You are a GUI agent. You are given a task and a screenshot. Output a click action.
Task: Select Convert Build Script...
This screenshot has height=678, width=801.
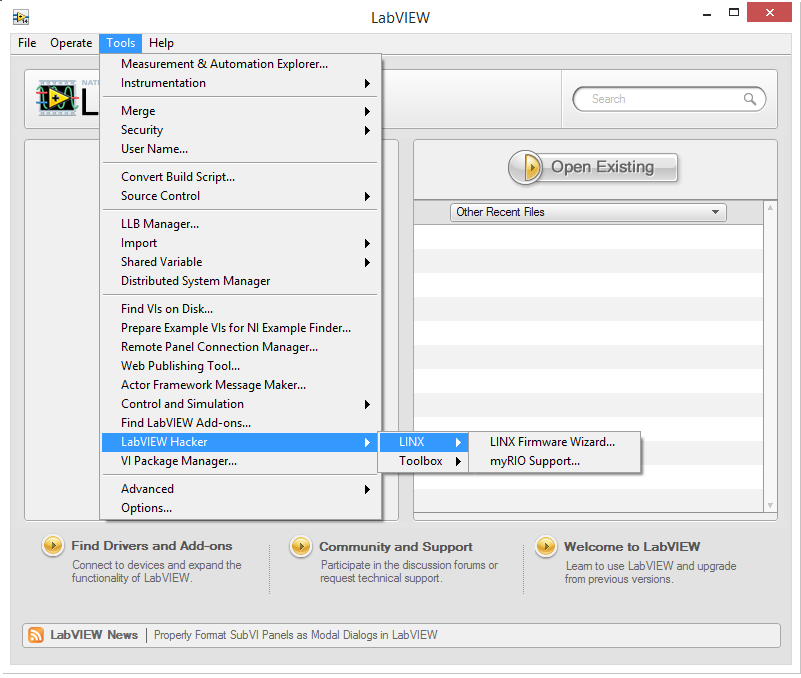[x=240, y=177]
